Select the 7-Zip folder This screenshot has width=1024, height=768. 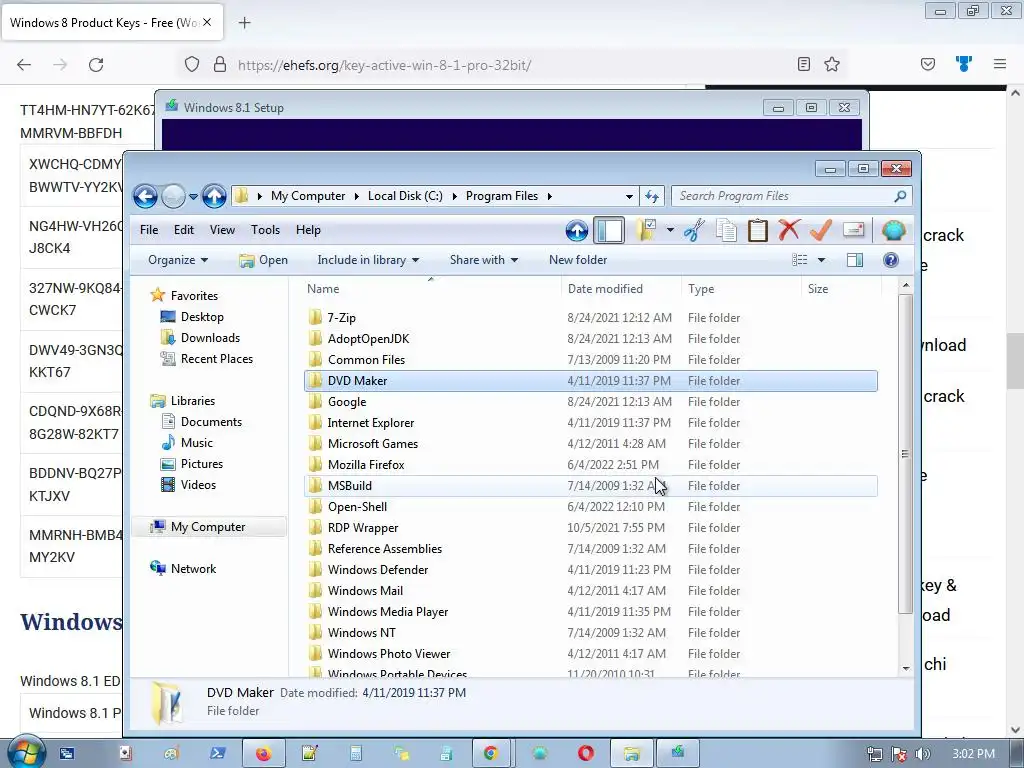pyautogui.click(x=590, y=317)
